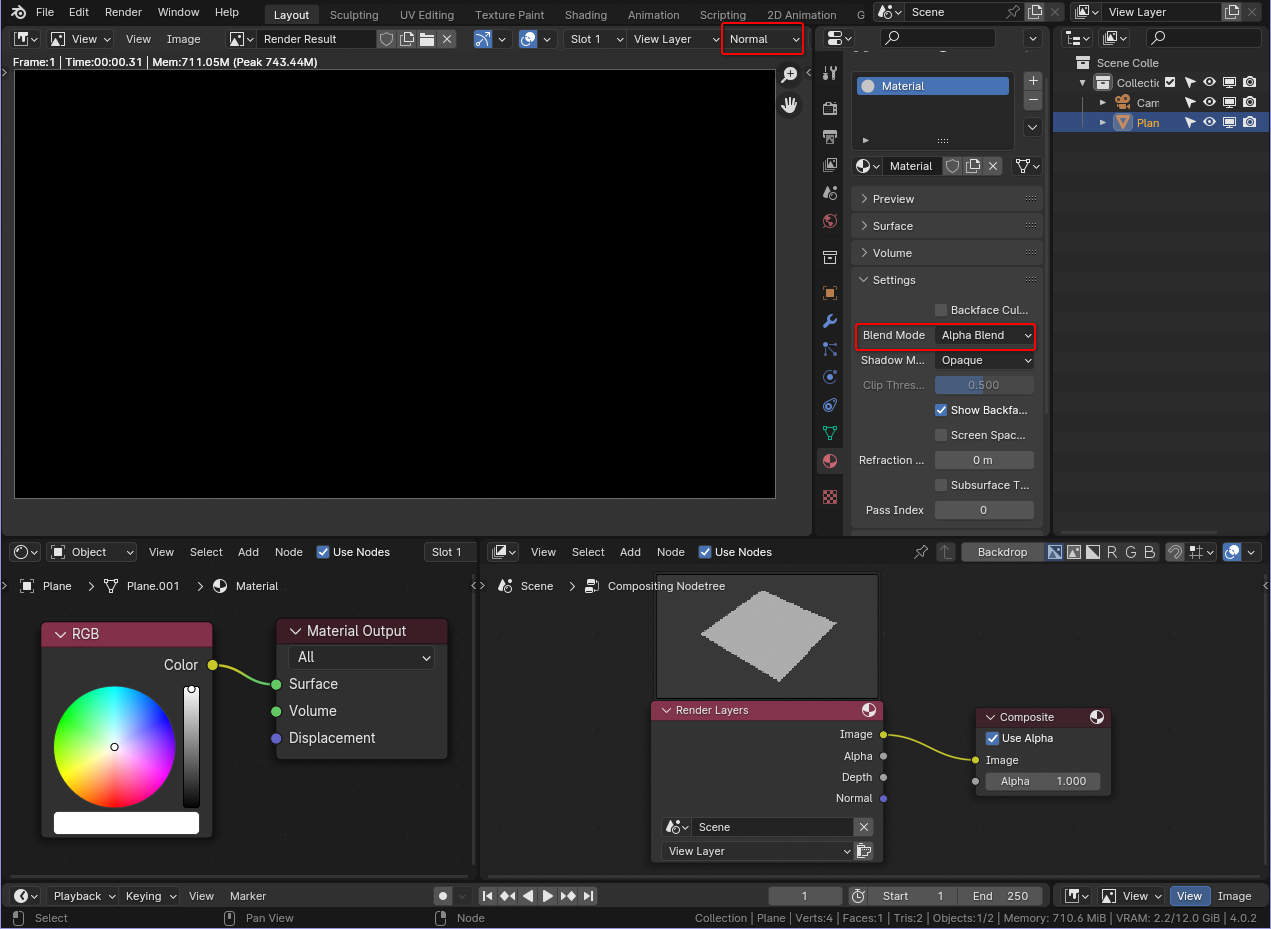Open the Render properties tab (camera back icon)

click(x=829, y=108)
